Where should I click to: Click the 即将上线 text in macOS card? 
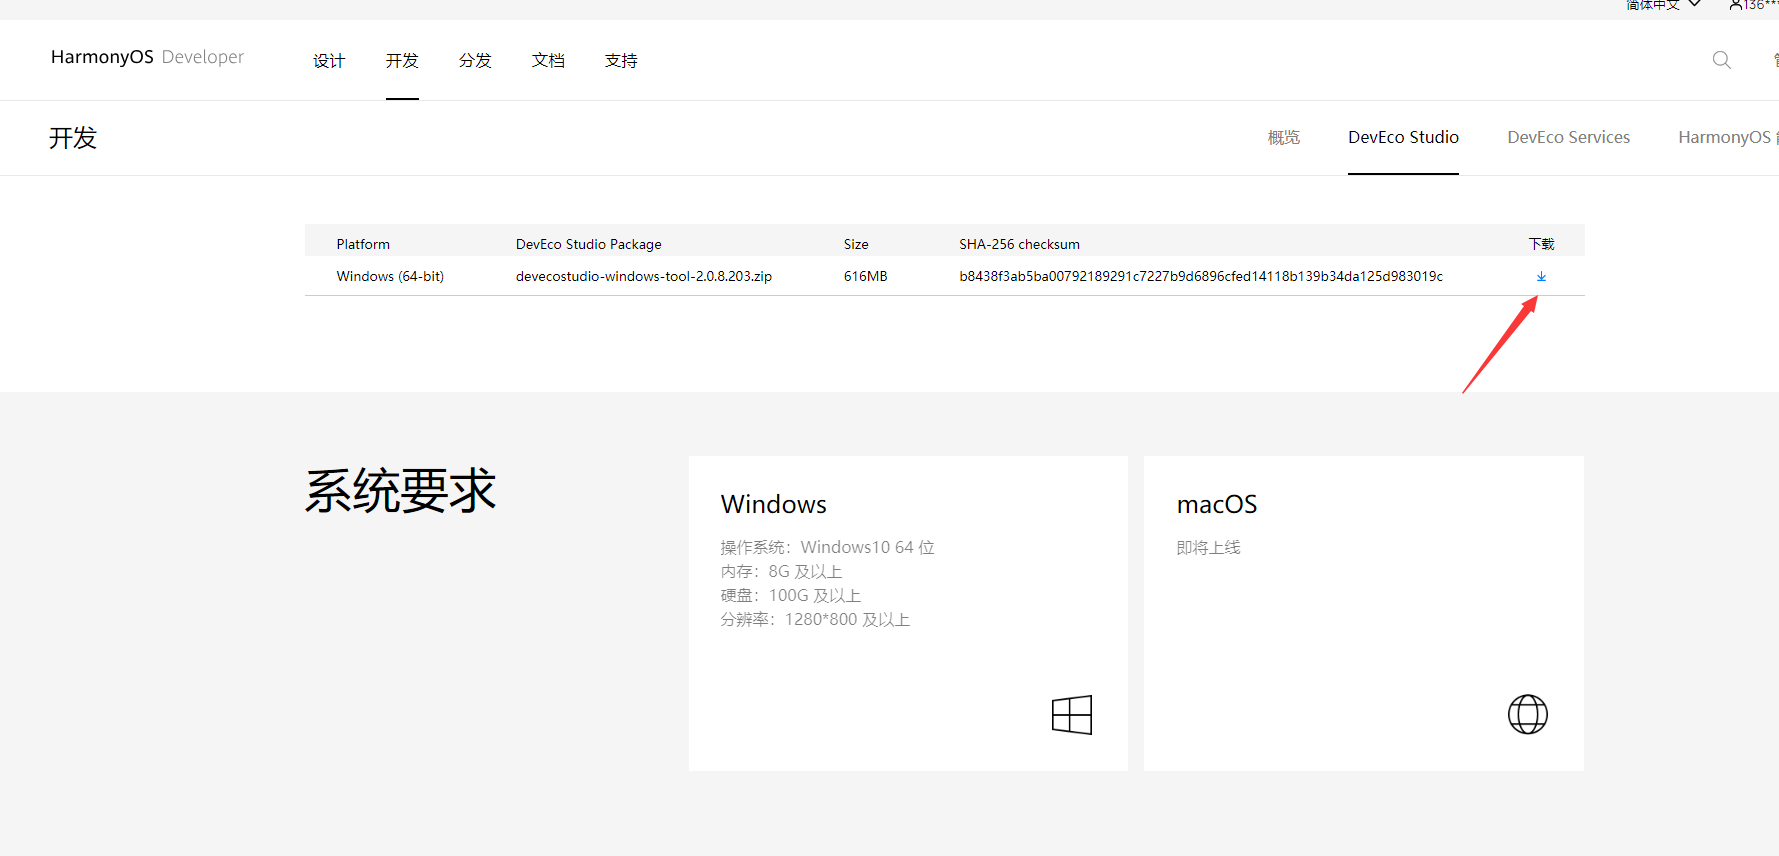coord(1208,547)
